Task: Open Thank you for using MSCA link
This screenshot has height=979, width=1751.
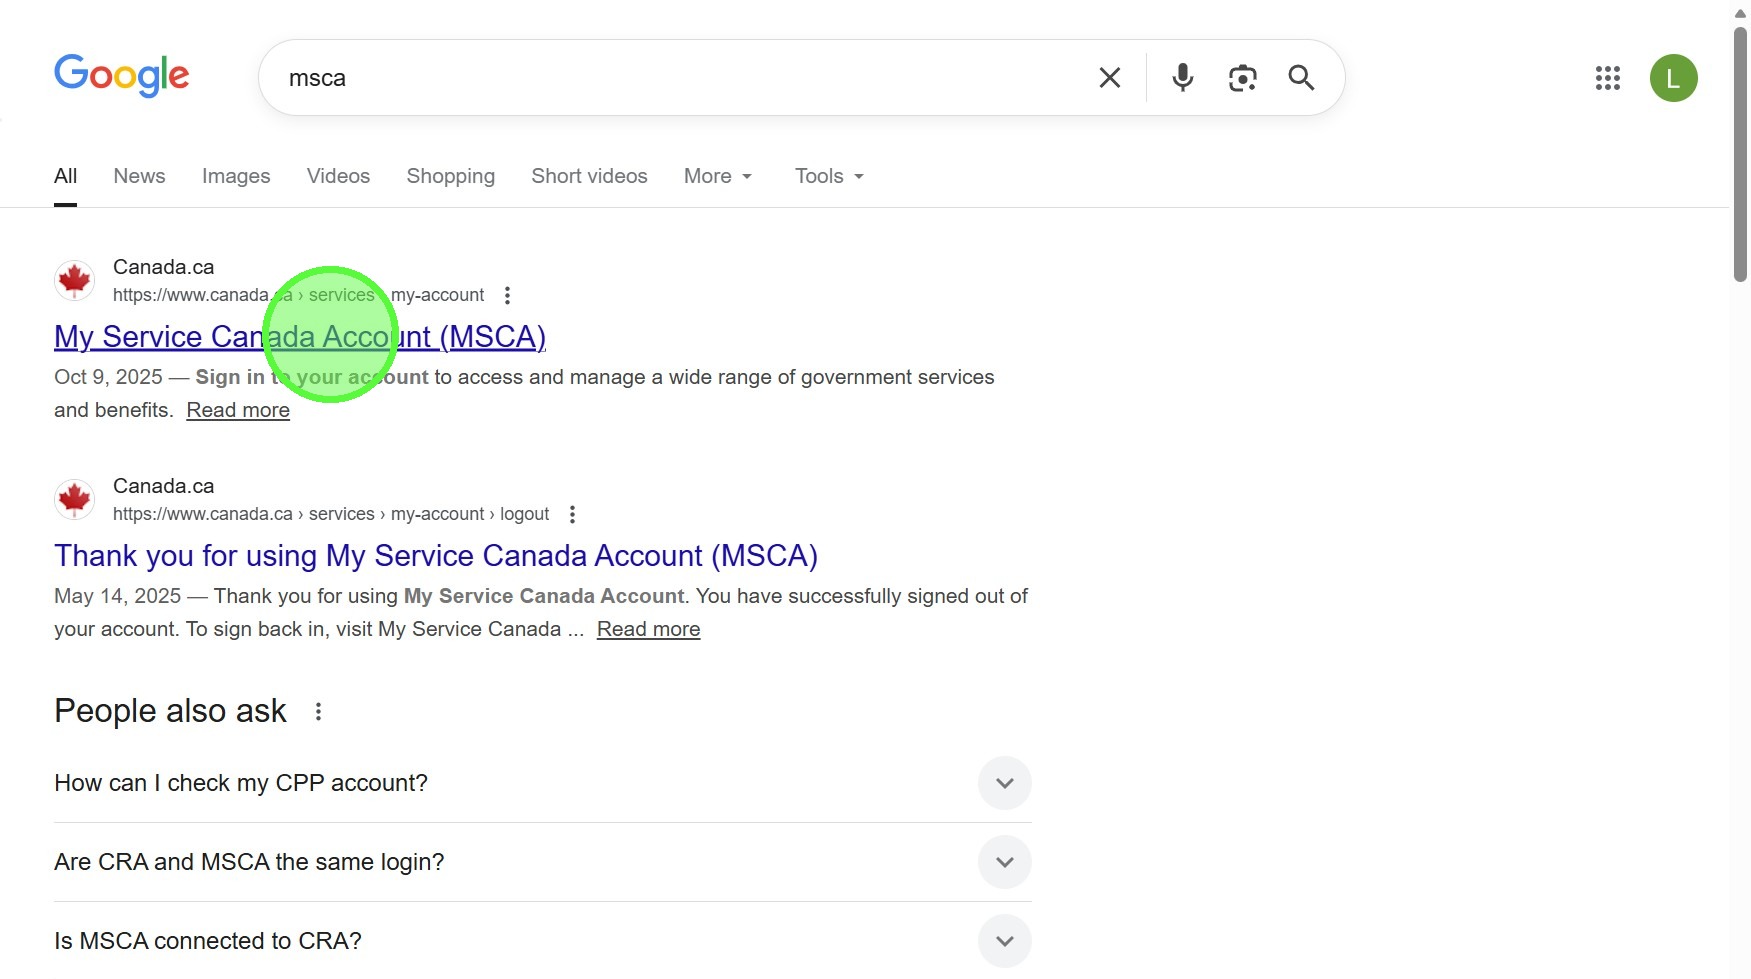Action: click(436, 556)
